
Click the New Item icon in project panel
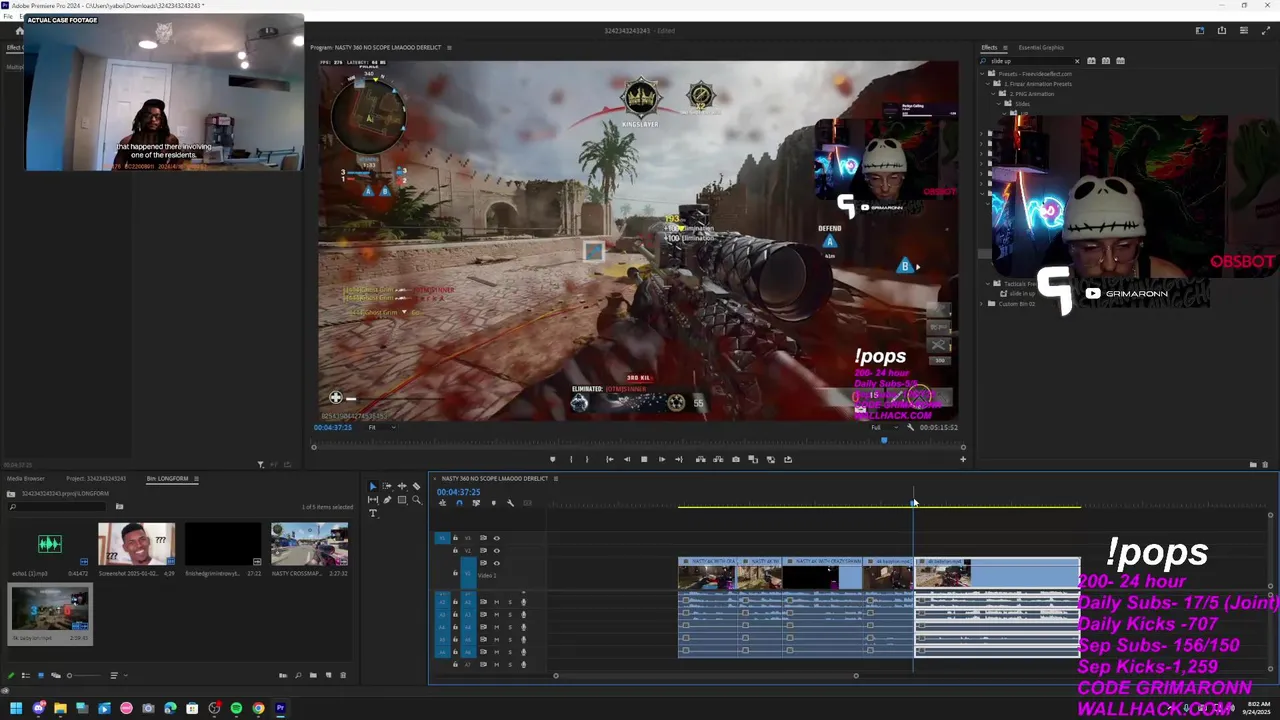(x=328, y=675)
